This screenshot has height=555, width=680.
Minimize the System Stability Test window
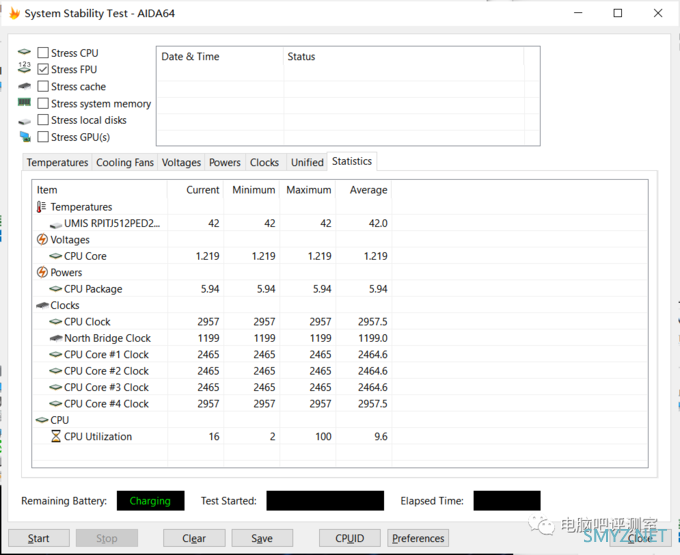(578, 13)
